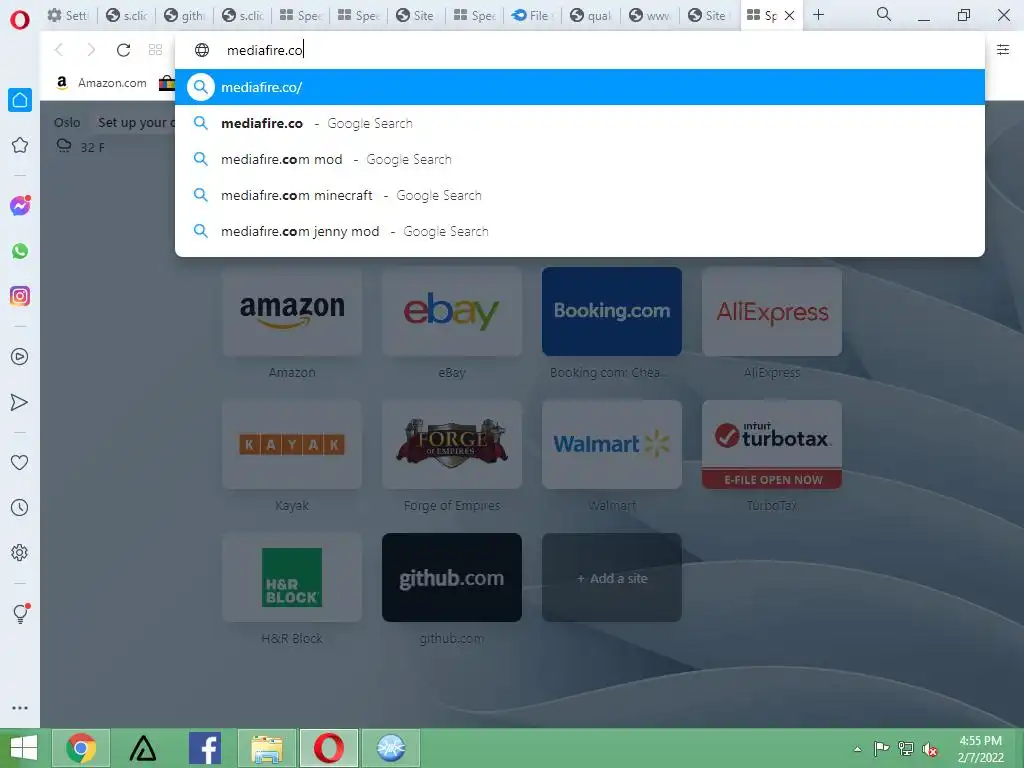
Task: Open the lightbulb tips icon in the sidebar
Action: 20,613
